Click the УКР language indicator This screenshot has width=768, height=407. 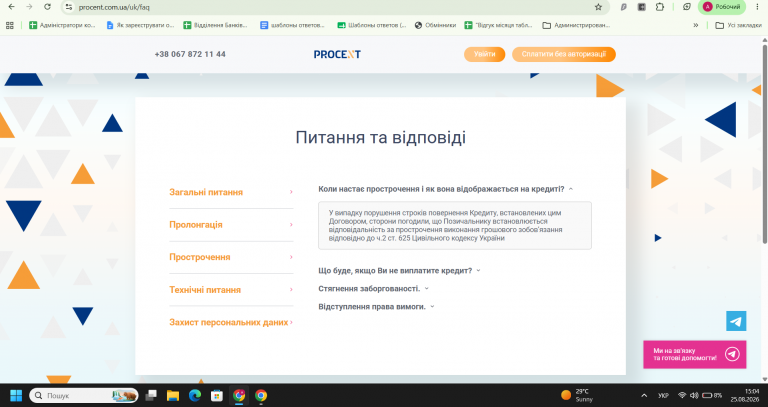663,395
